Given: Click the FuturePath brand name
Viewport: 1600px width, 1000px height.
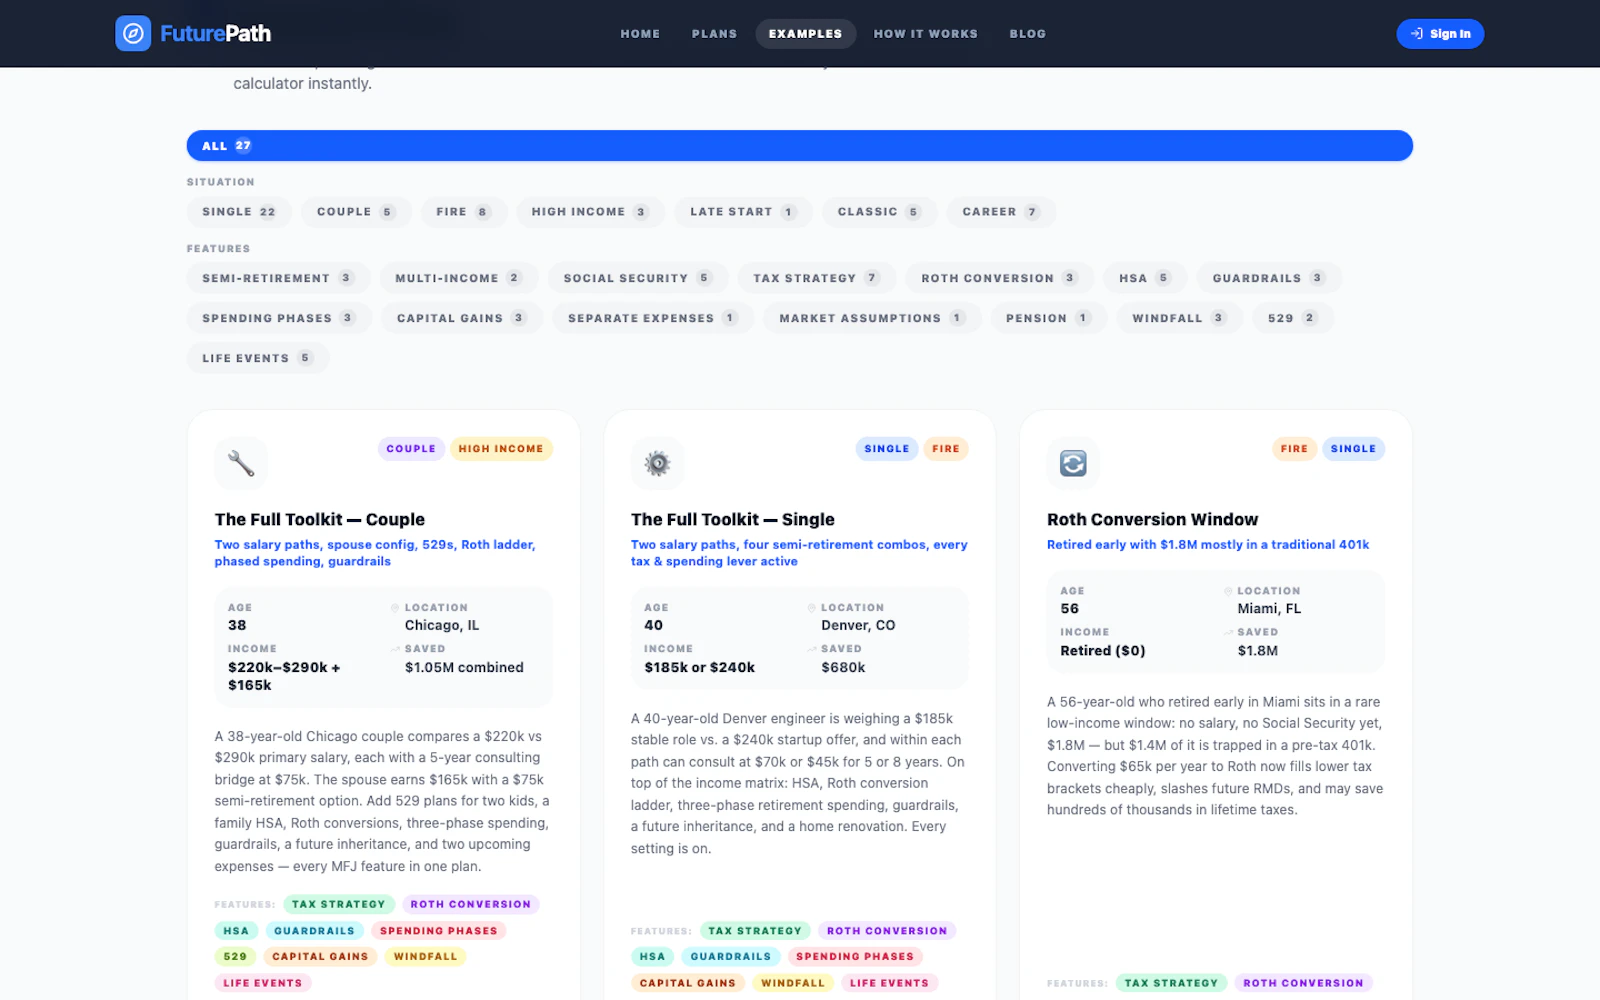Looking at the screenshot, I should coord(215,34).
